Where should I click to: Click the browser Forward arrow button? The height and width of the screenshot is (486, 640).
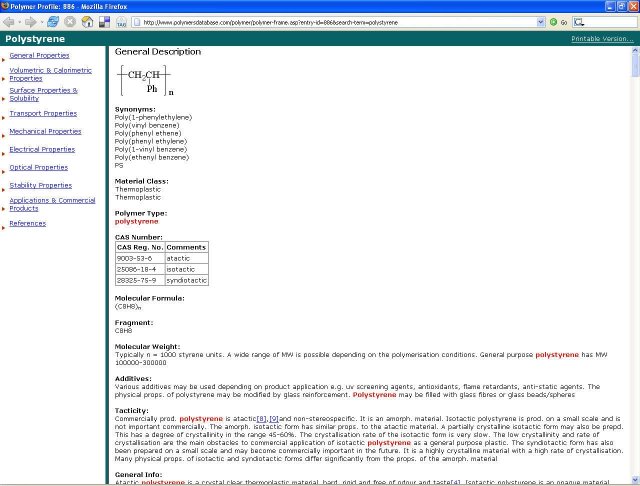[30, 22]
